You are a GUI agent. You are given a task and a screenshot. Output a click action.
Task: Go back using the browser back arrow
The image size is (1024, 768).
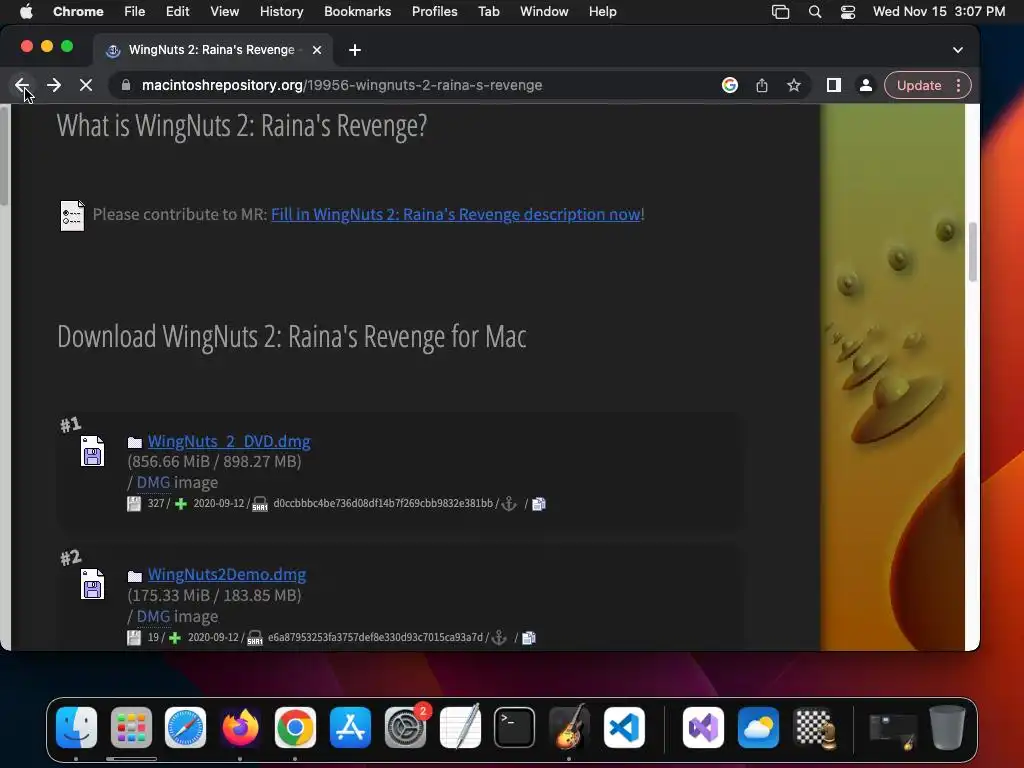point(22,85)
